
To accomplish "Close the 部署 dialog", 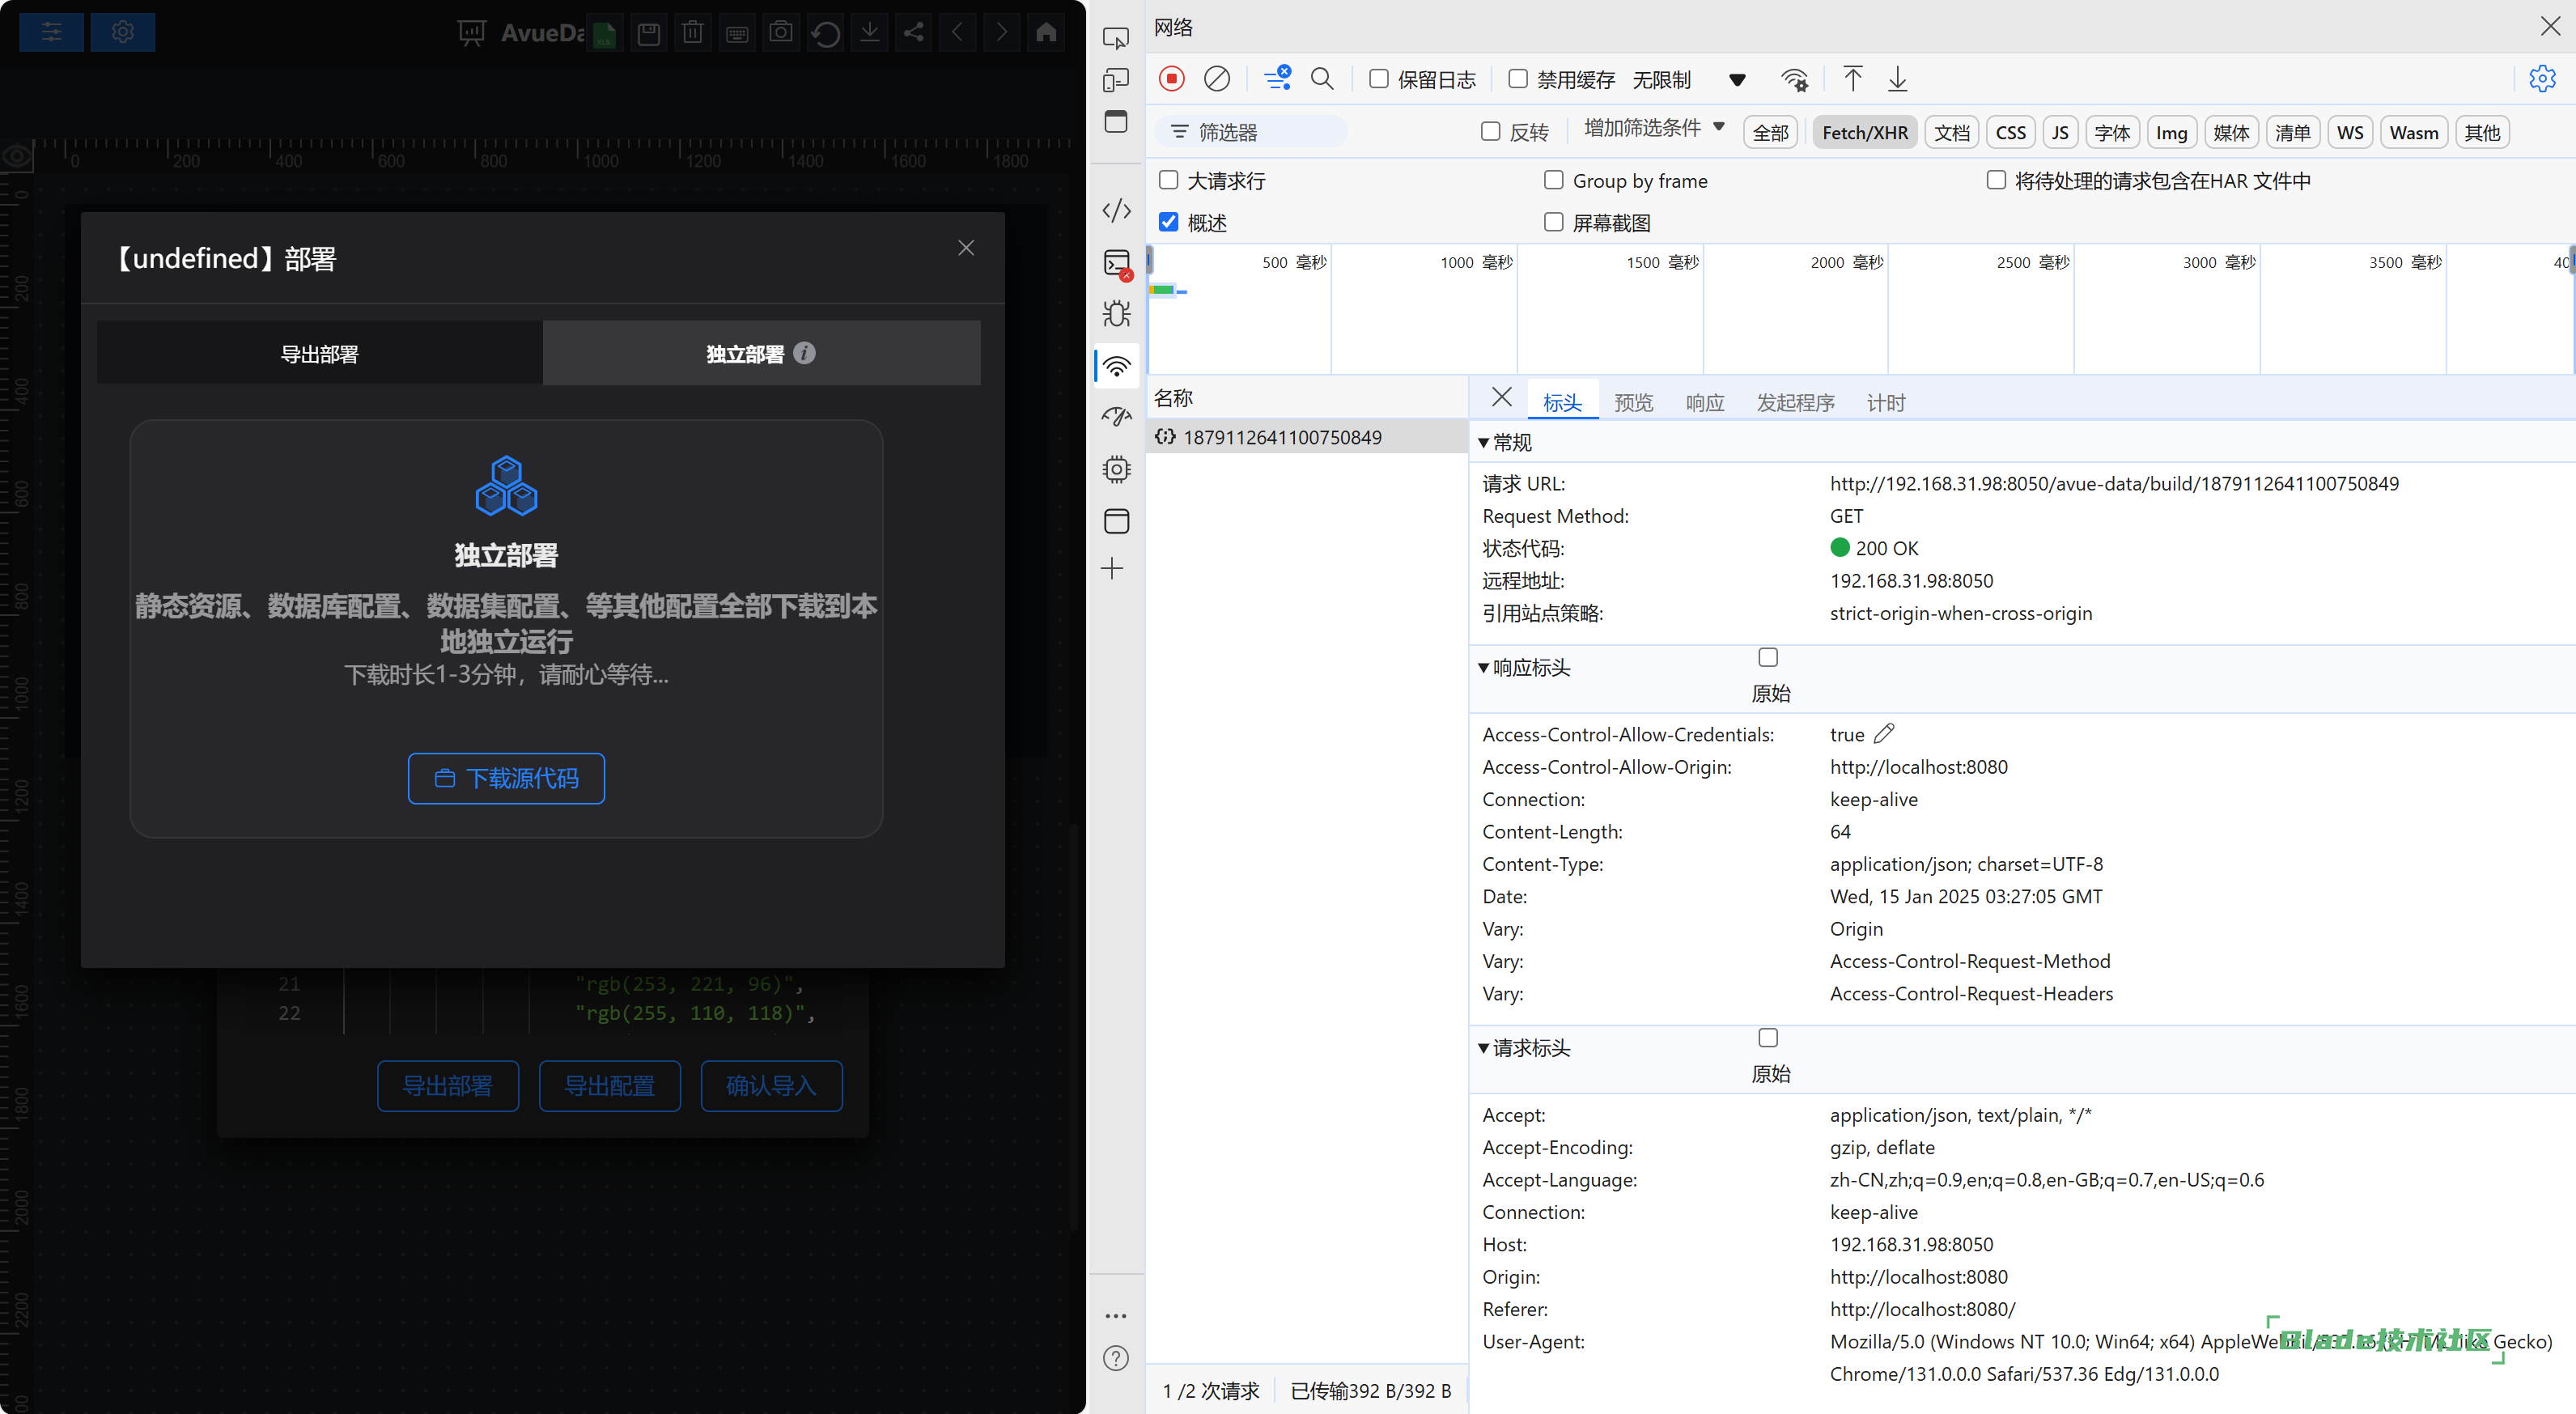I will tap(966, 247).
